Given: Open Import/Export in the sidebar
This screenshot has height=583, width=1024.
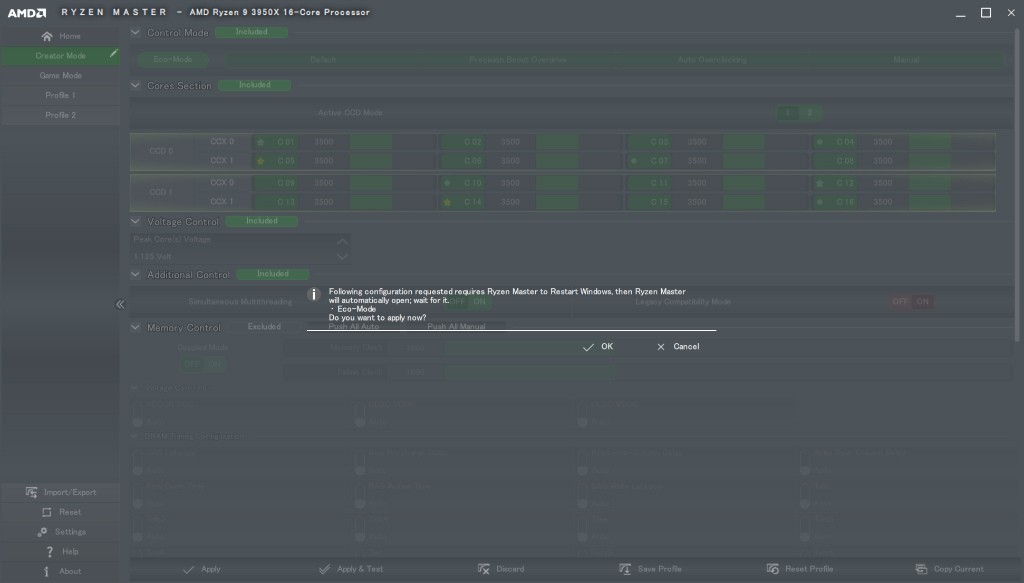Looking at the screenshot, I should [60, 492].
